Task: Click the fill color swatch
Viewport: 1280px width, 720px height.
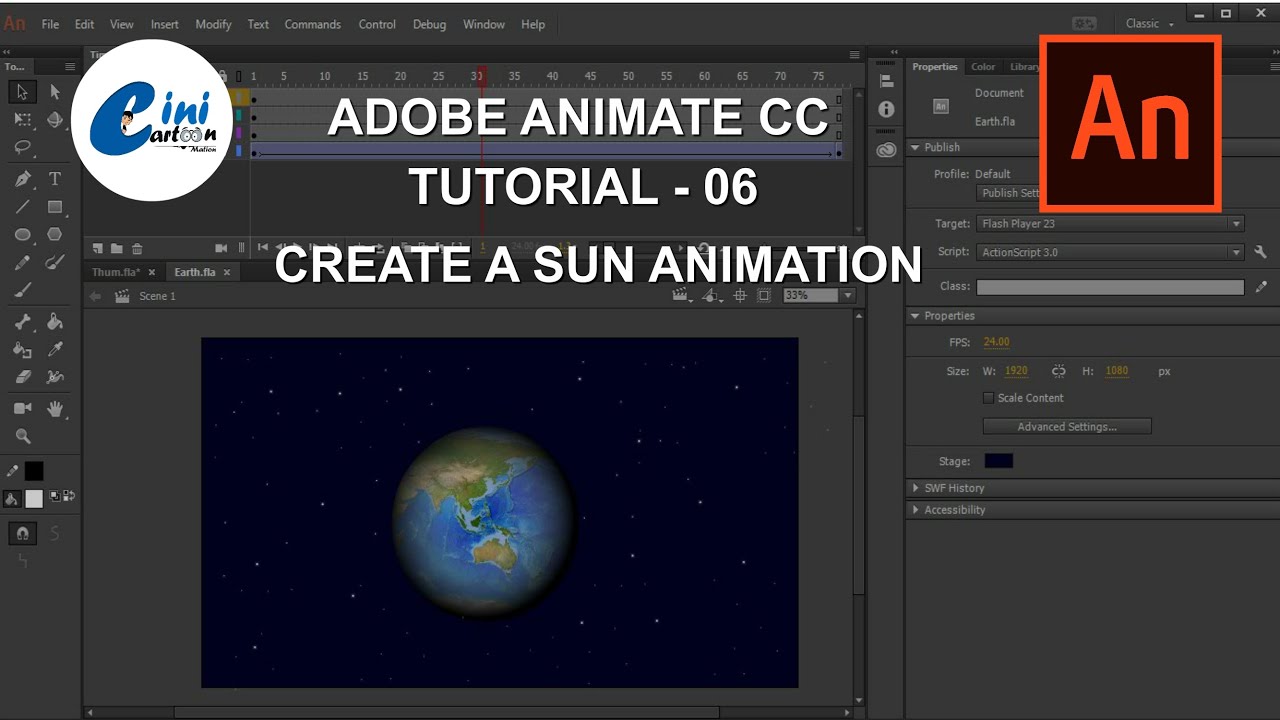Action: tap(34, 498)
